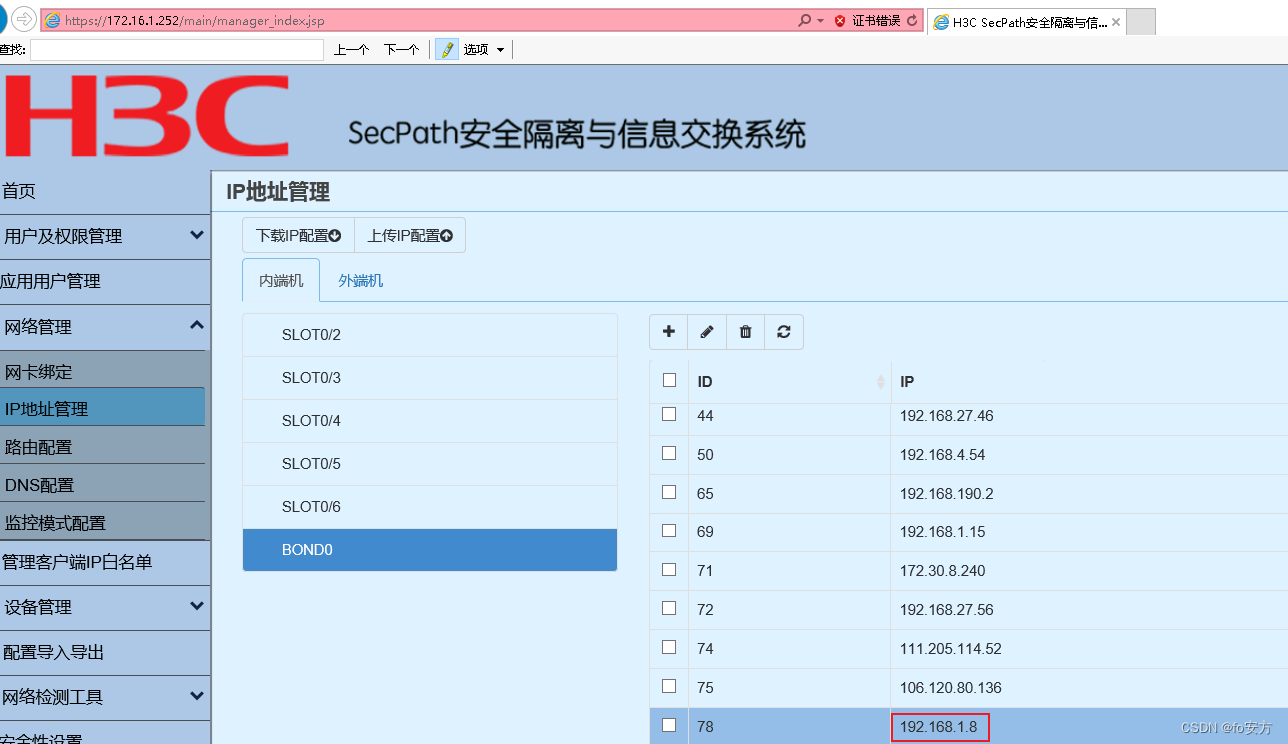Click the browser forward arrow button
Viewport: 1288px width, 744px height.
coord(24,19)
